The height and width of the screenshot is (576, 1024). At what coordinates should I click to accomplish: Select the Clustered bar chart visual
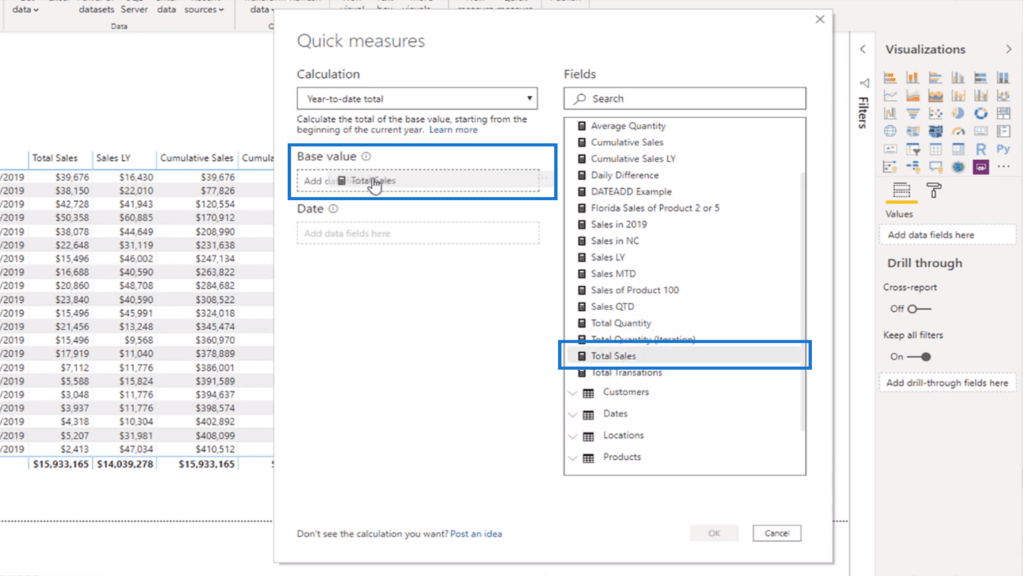[x=935, y=78]
